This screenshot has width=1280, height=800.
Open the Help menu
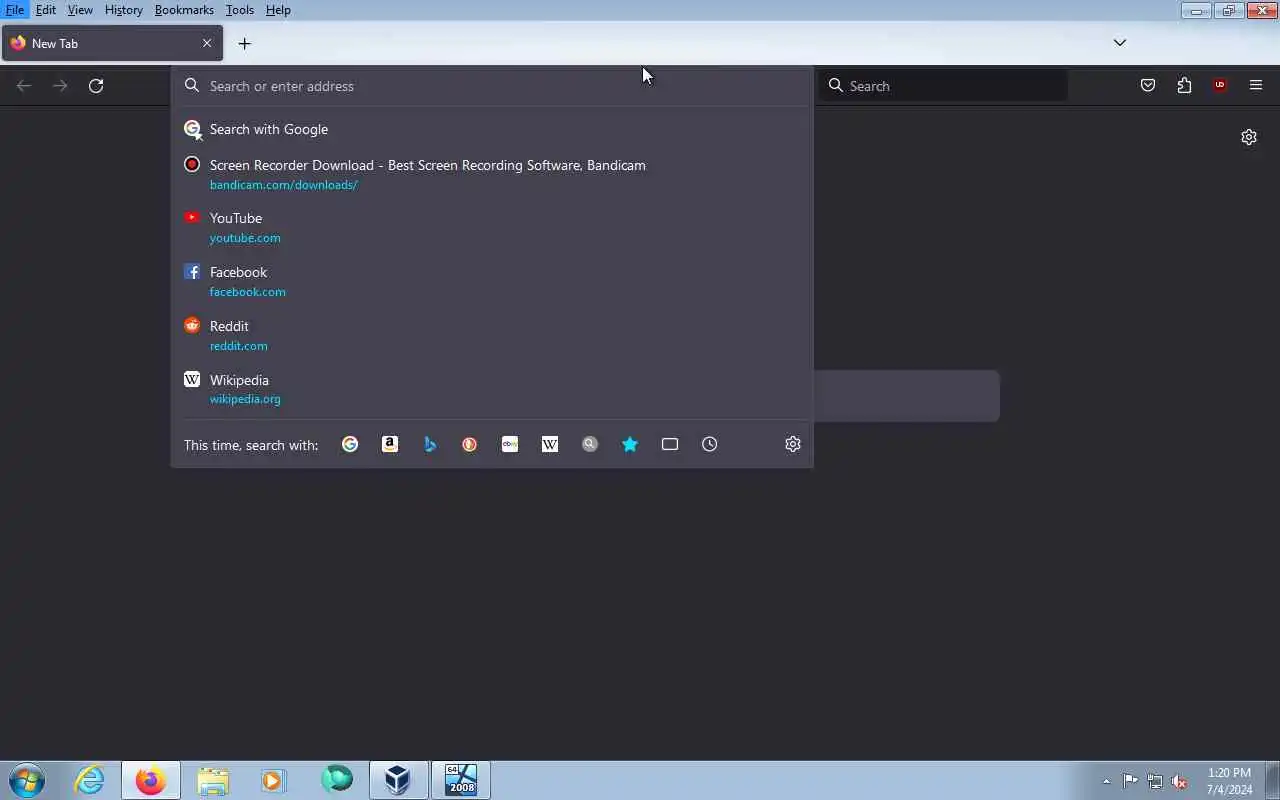[x=278, y=10]
